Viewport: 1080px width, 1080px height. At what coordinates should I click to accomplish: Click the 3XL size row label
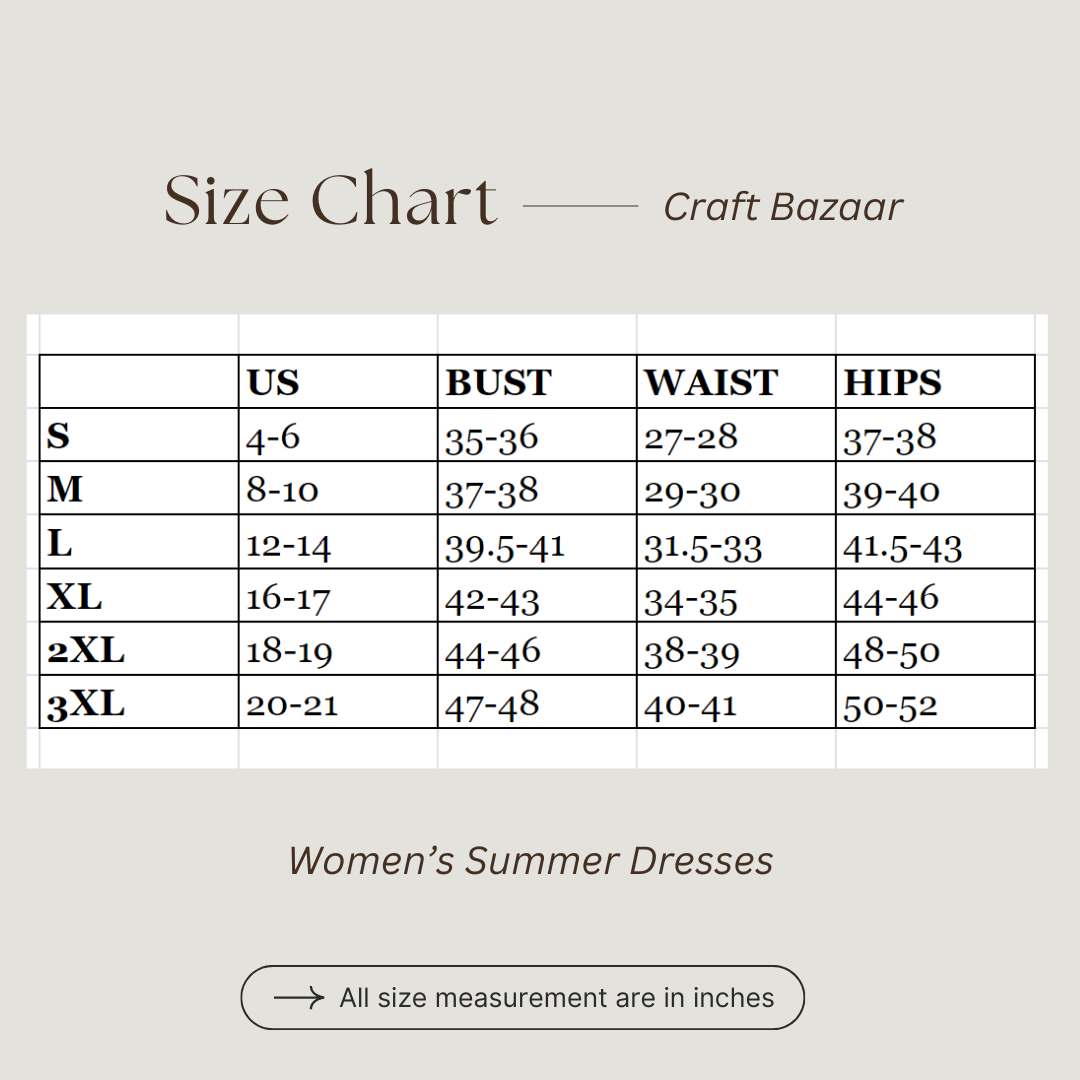tap(86, 704)
